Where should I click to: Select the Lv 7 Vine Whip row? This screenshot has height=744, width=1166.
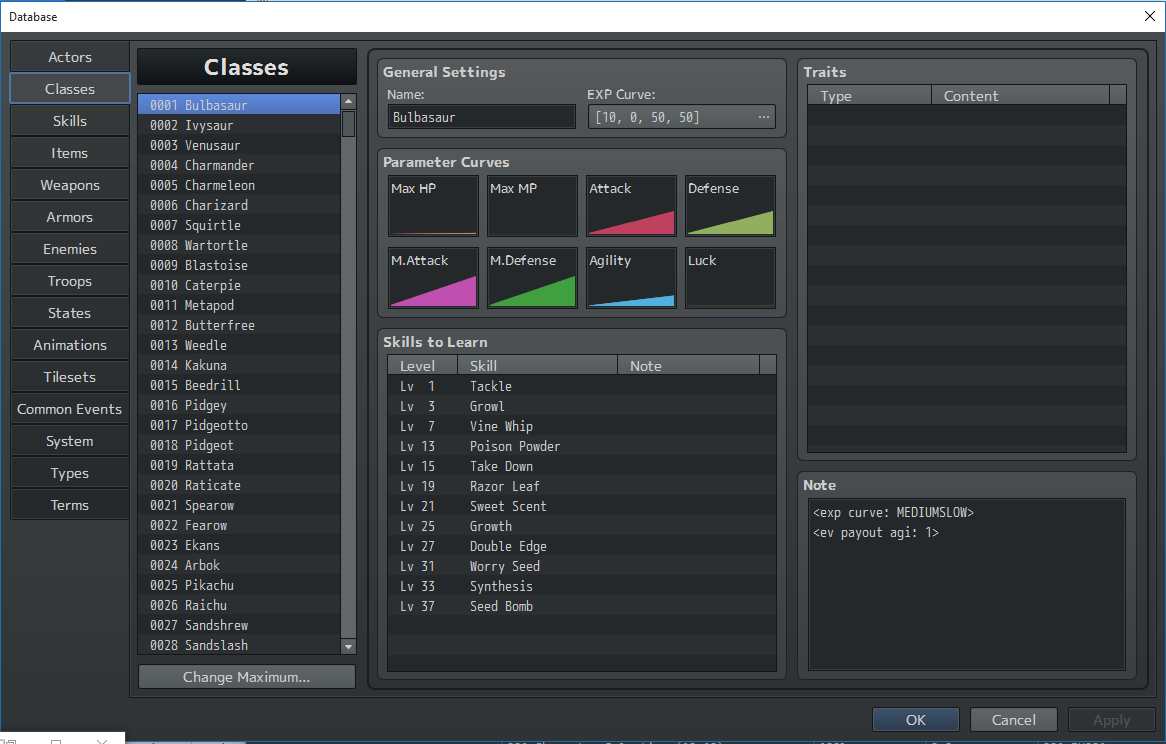tap(582, 426)
